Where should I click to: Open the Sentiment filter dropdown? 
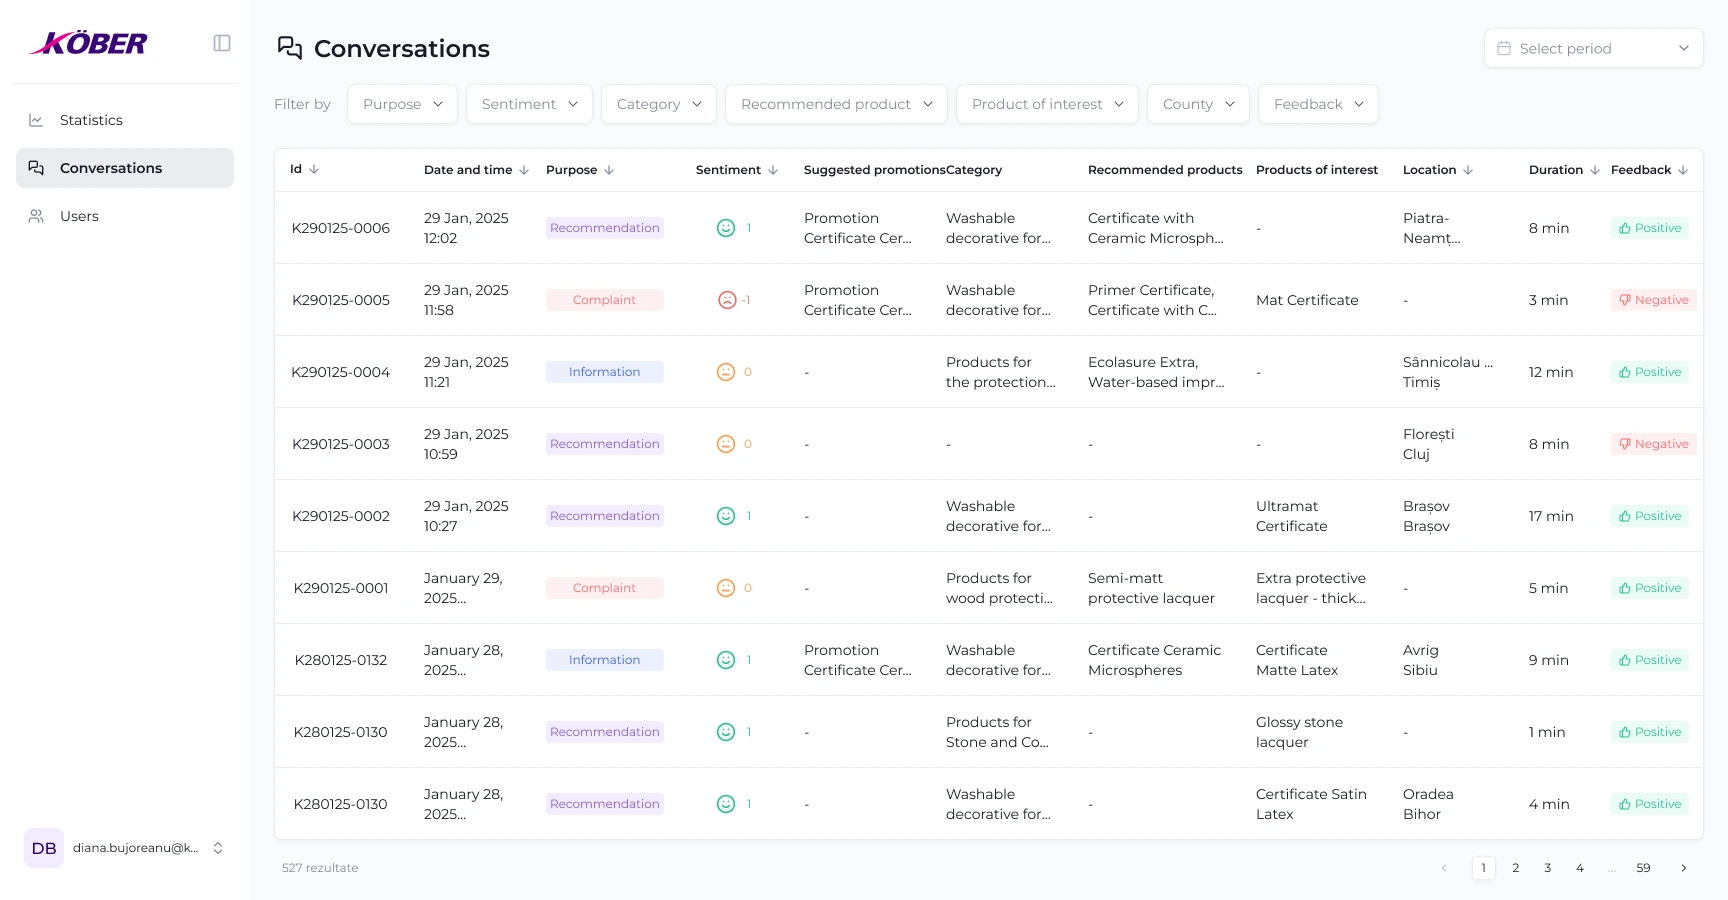coord(529,104)
